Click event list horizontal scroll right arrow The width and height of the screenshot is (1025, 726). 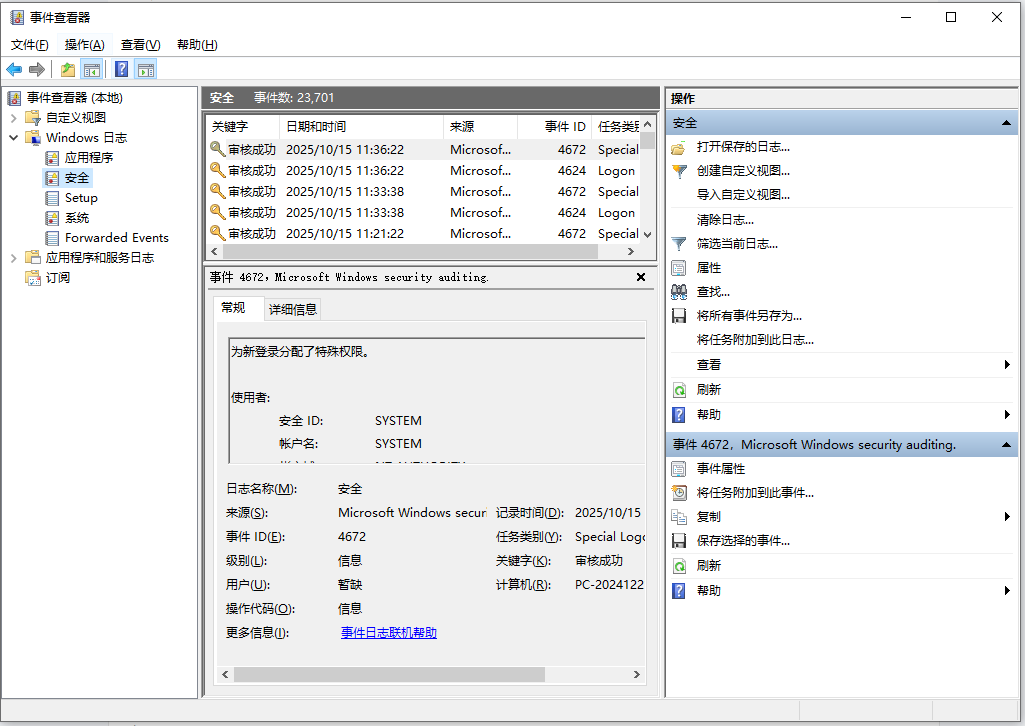[x=631, y=252]
